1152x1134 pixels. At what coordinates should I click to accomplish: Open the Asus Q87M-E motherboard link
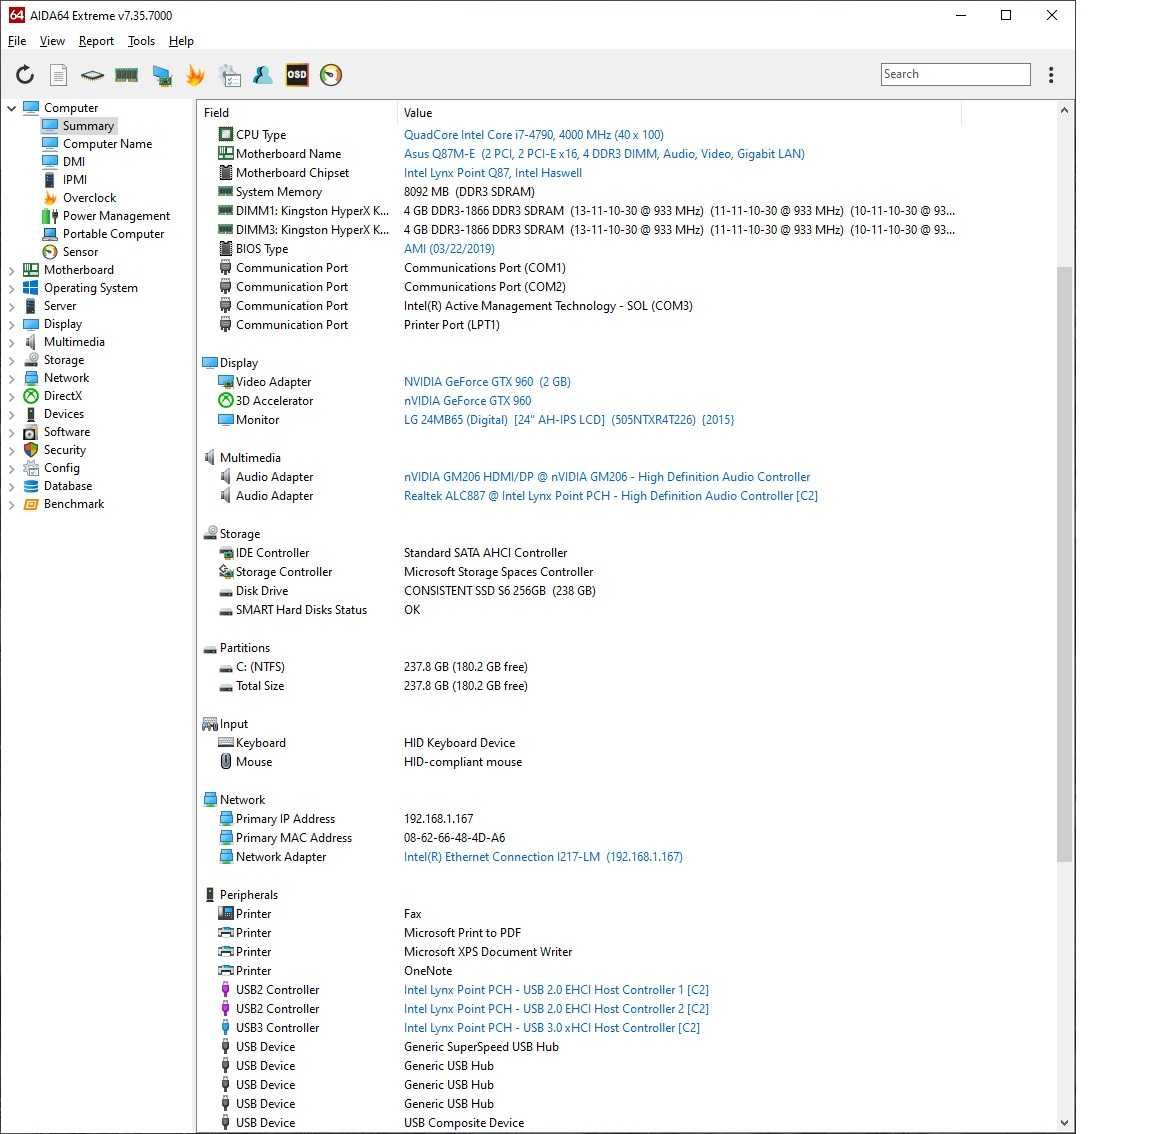(604, 154)
